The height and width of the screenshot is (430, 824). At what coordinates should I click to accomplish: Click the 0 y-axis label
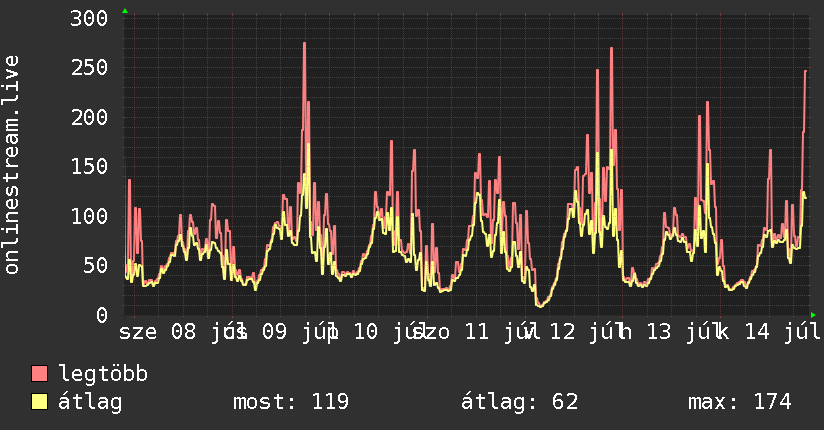click(x=102, y=315)
